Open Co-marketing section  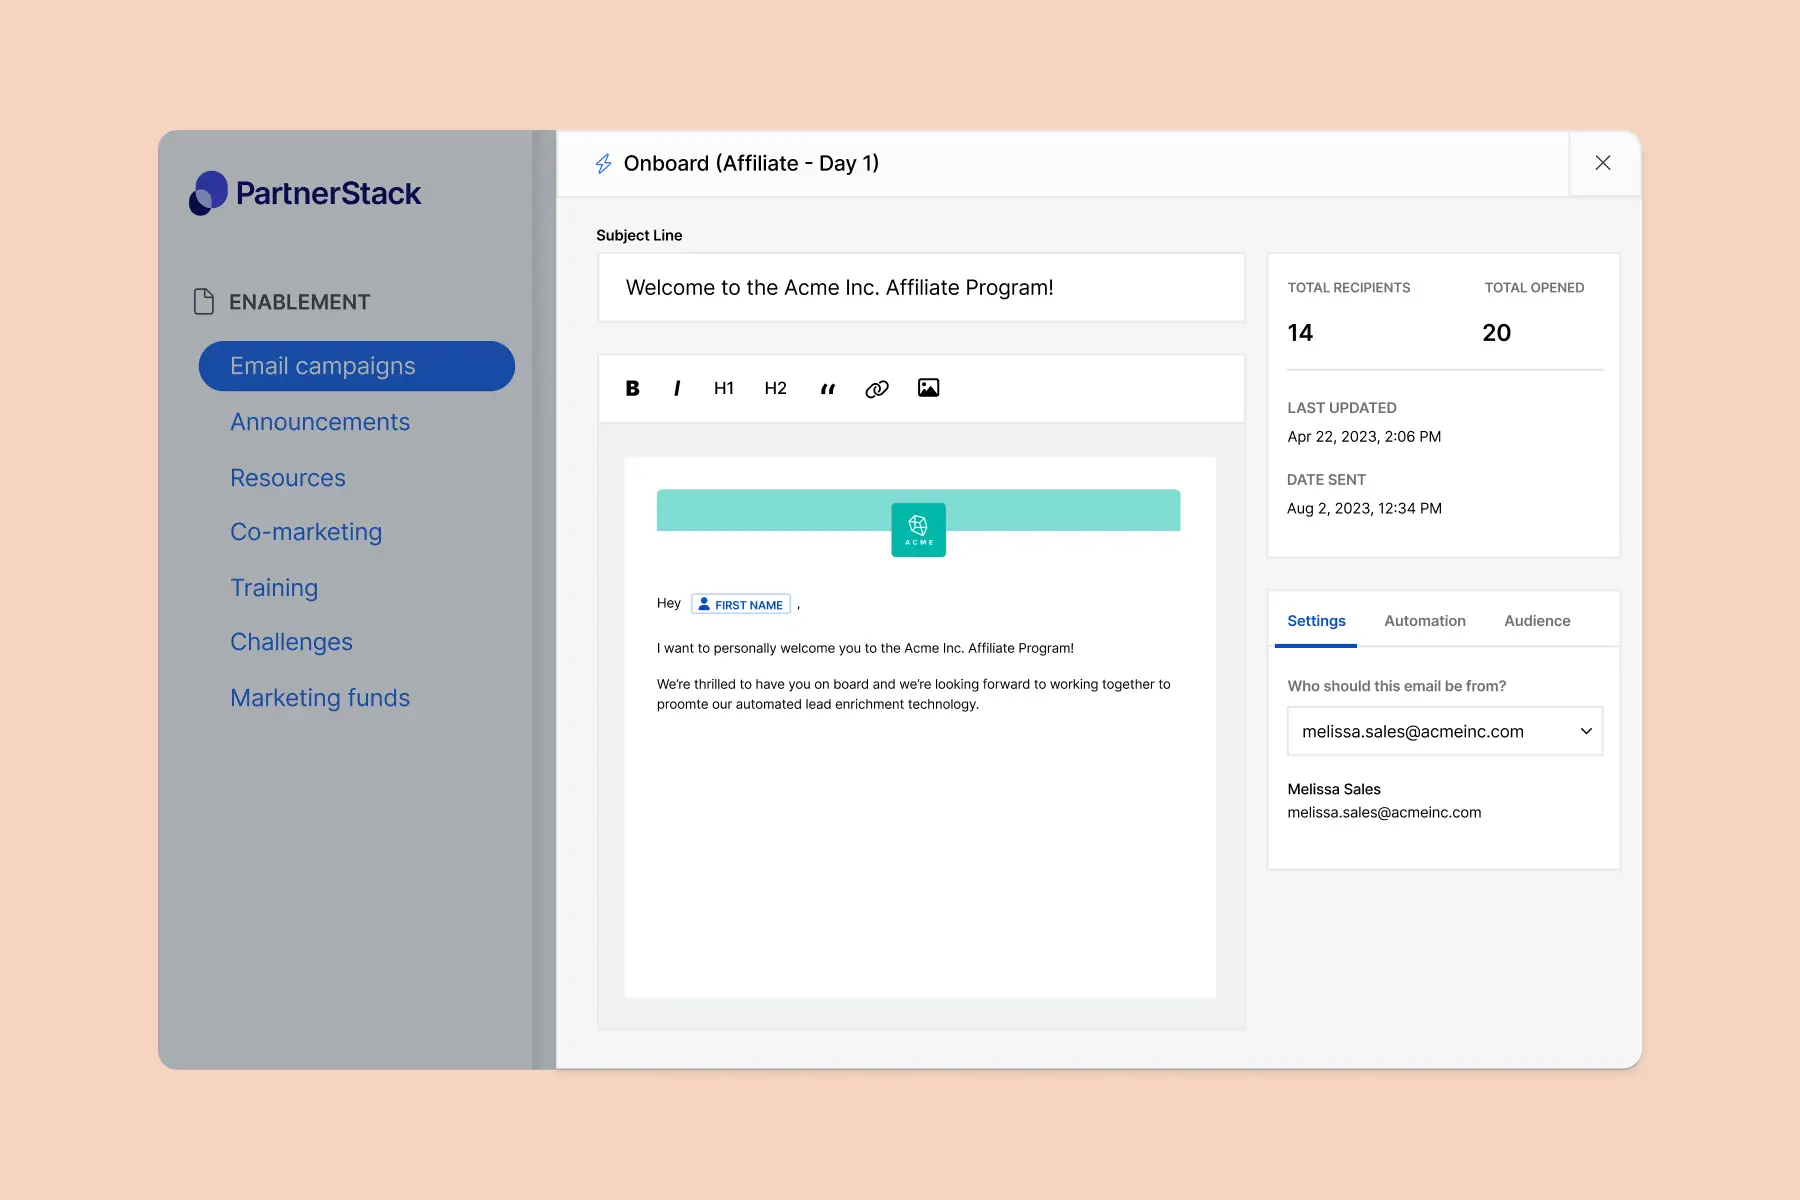306,532
